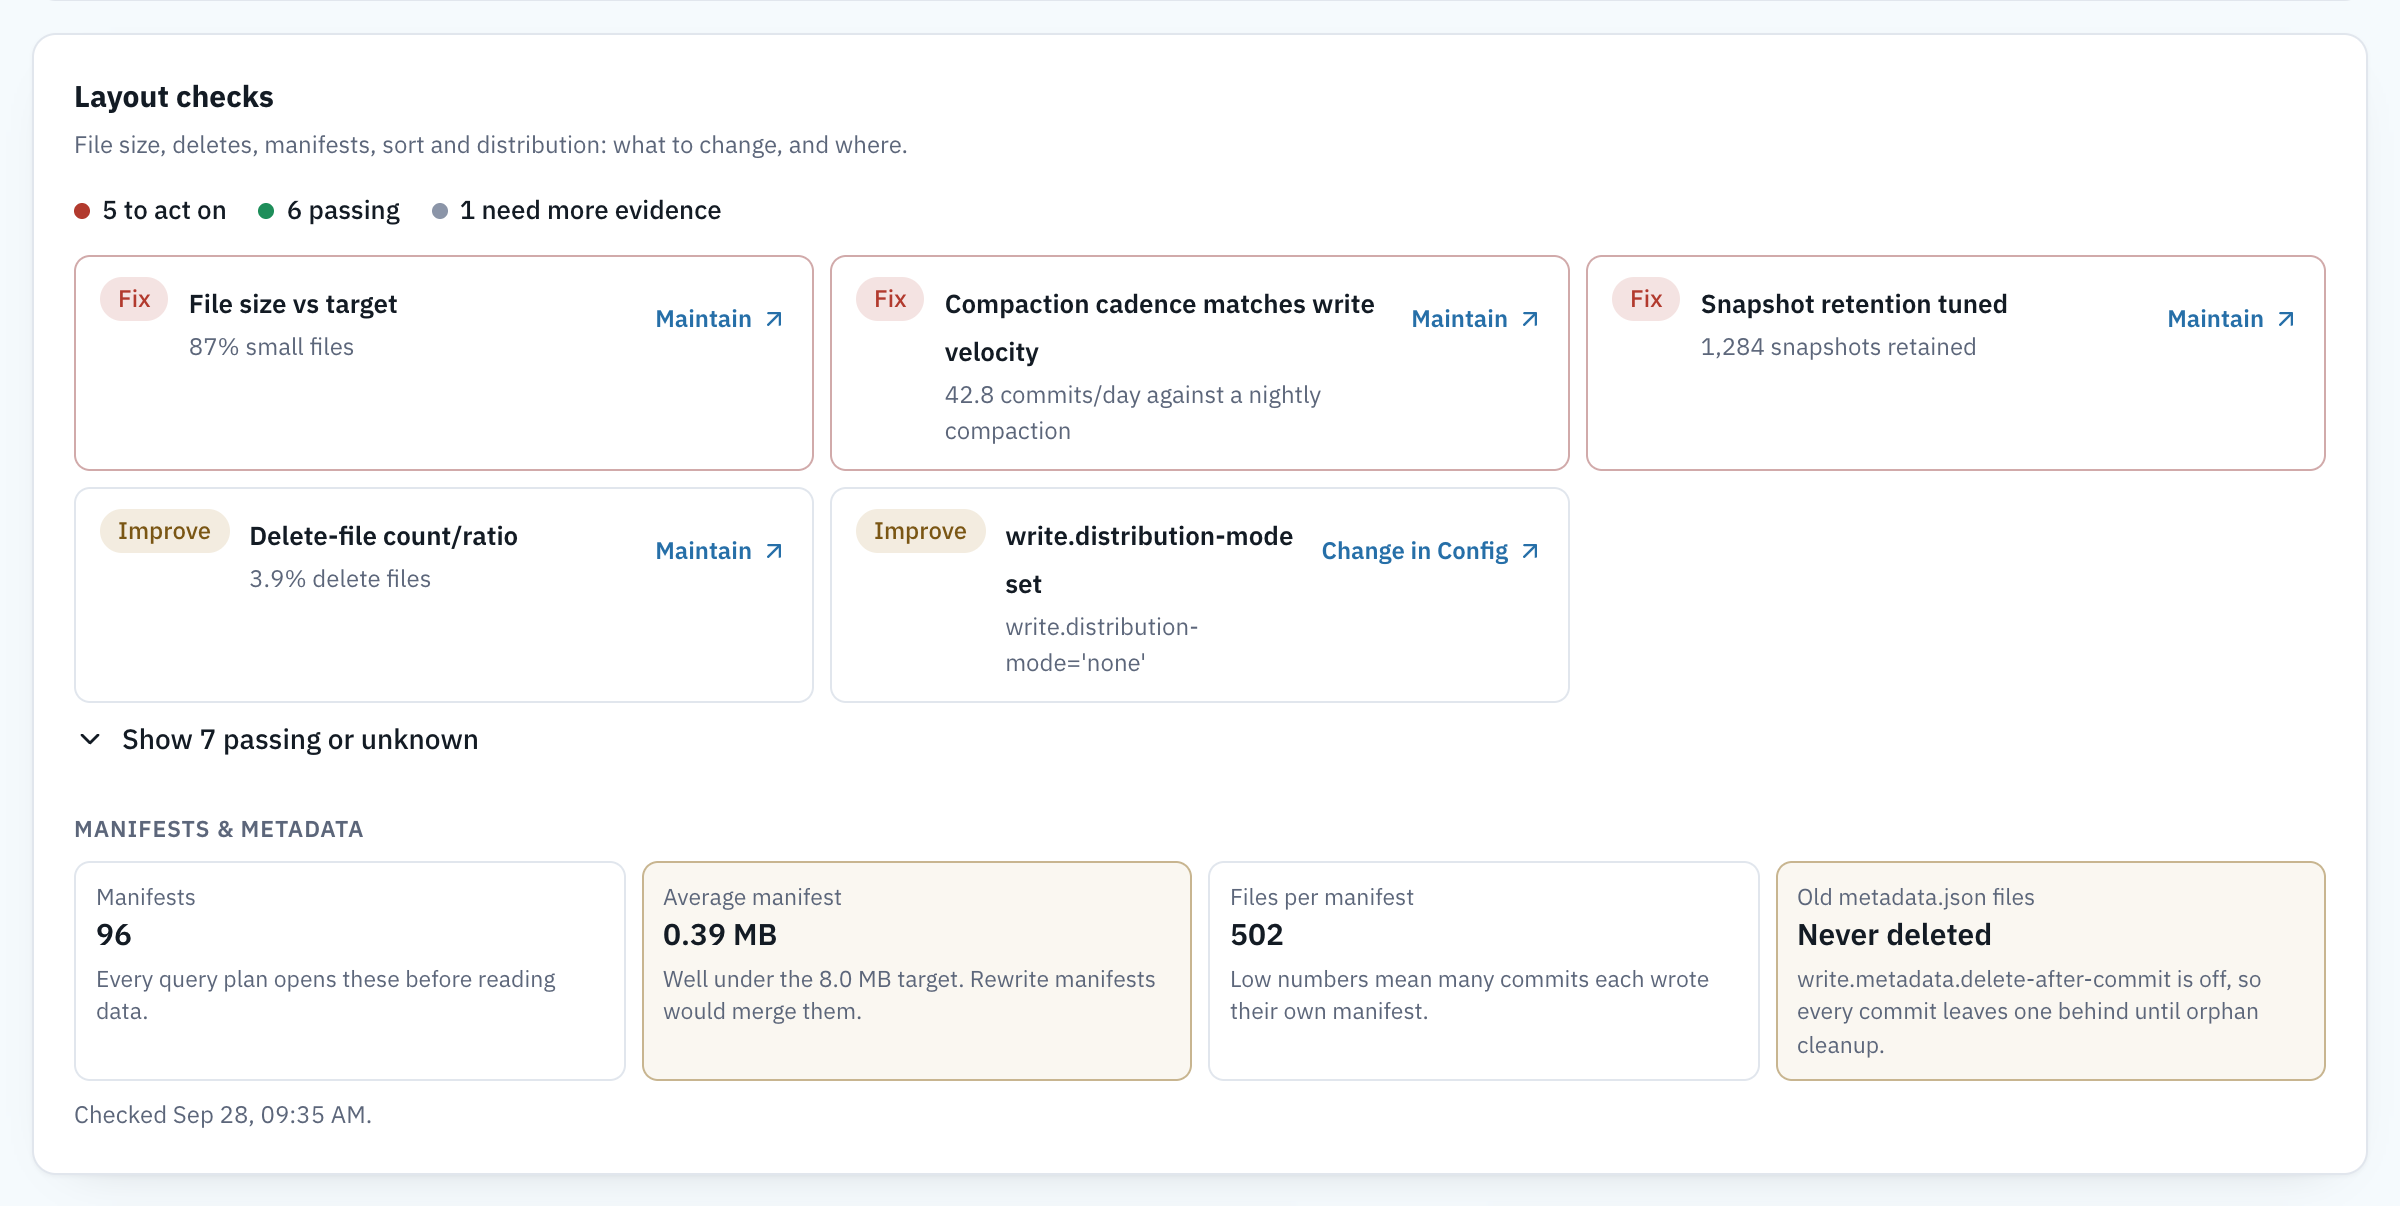The image size is (2400, 1206).
Task: Click arrow icon next to Delete-file Maintain
Action: (774, 551)
